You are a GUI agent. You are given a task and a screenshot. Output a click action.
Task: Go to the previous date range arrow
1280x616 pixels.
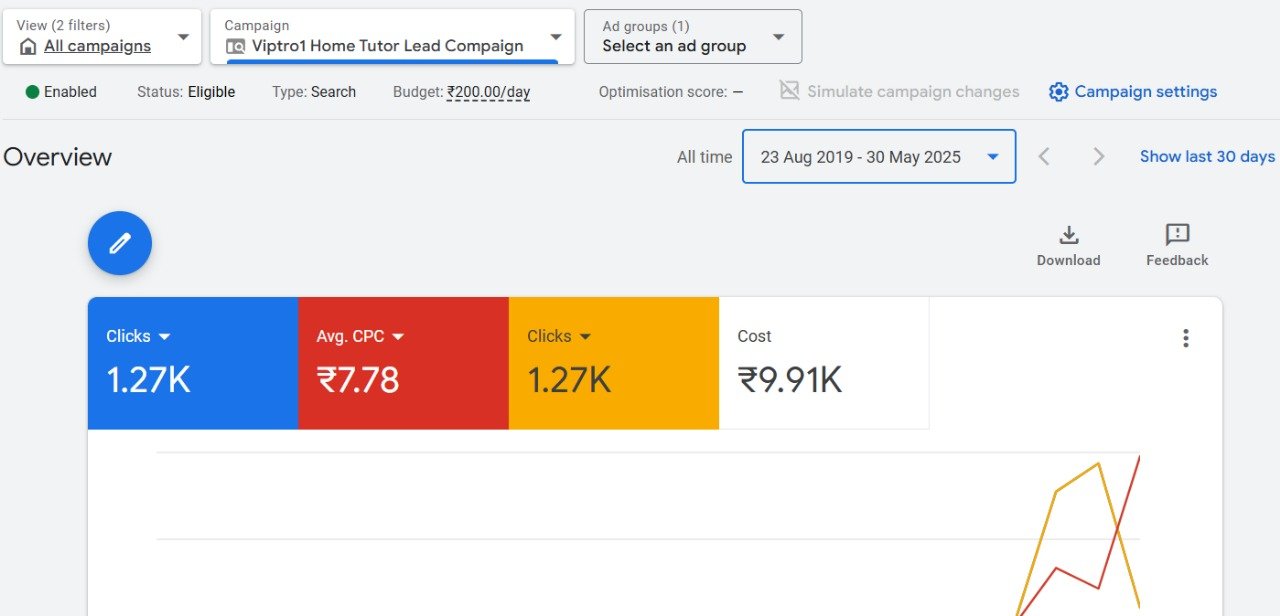pyautogui.click(x=1044, y=157)
